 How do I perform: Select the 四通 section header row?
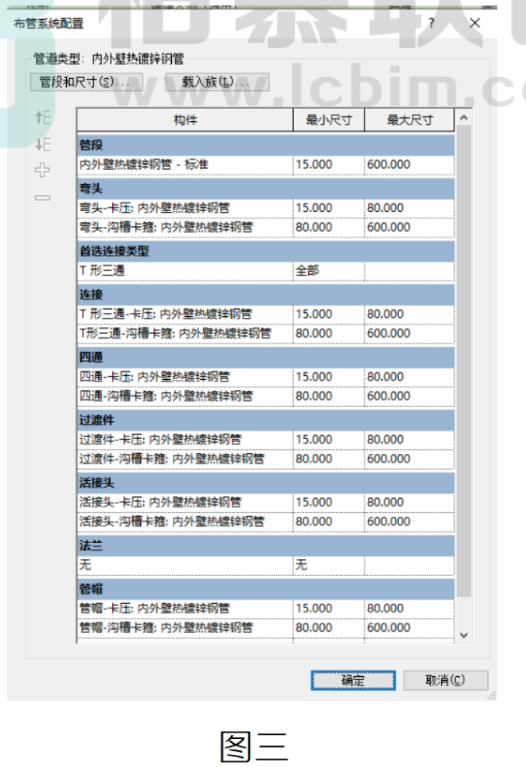266,357
